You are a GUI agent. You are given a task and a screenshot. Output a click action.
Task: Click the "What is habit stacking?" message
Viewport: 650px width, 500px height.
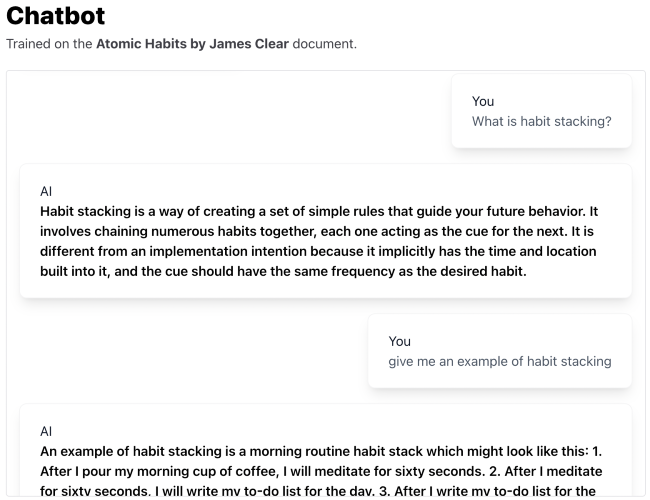[541, 121]
